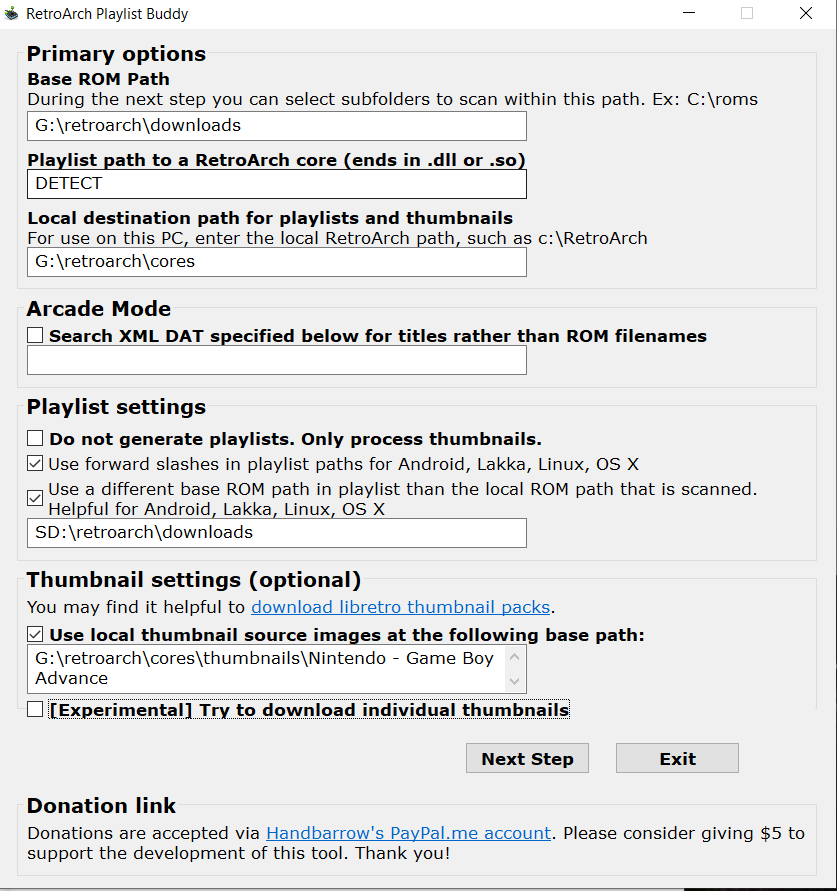
Task: Click the local destination path field
Action: pyautogui.click(x=277, y=262)
